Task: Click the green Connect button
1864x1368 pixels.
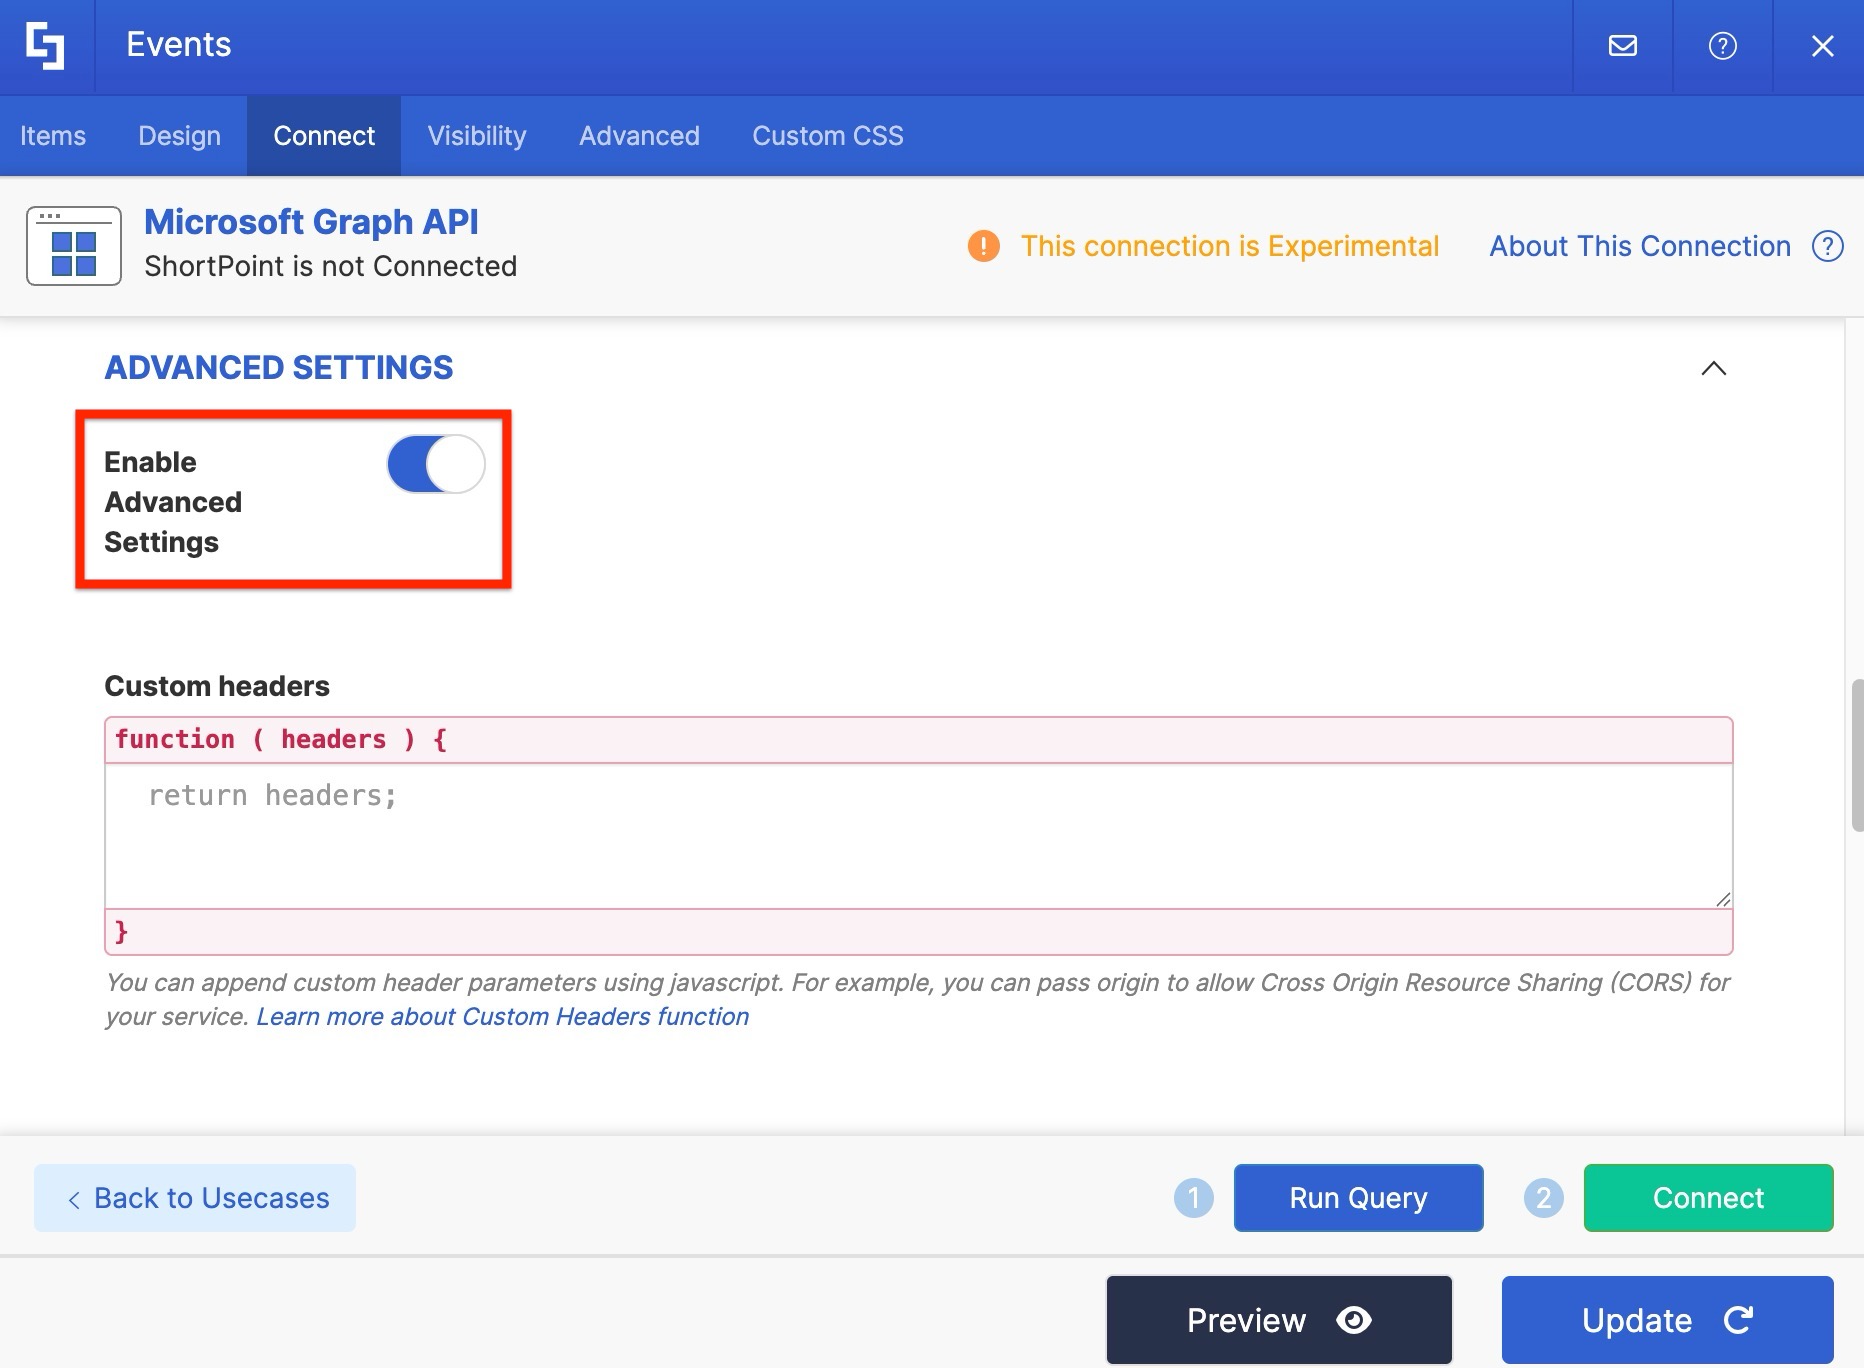Action: click(x=1708, y=1198)
